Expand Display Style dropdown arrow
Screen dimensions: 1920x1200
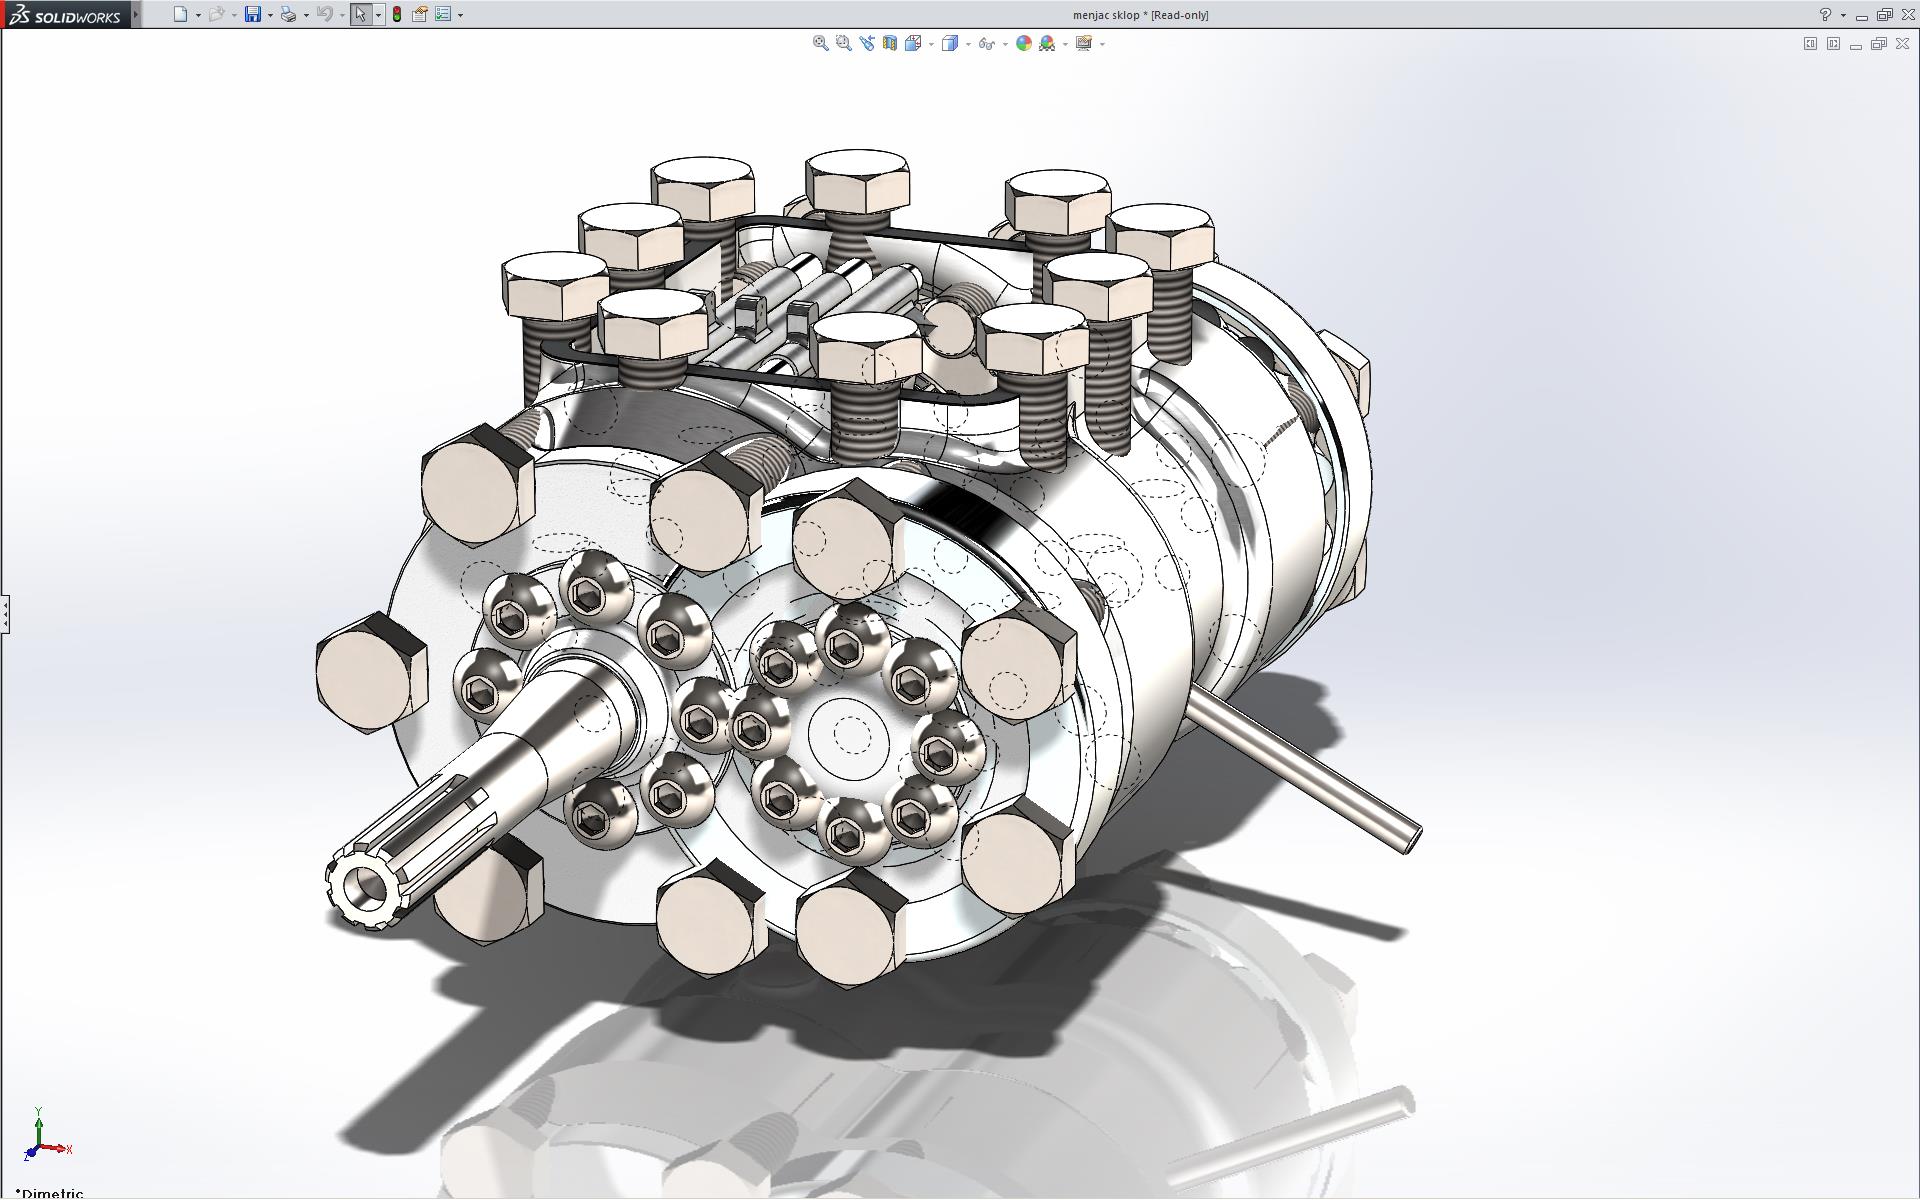968,44
